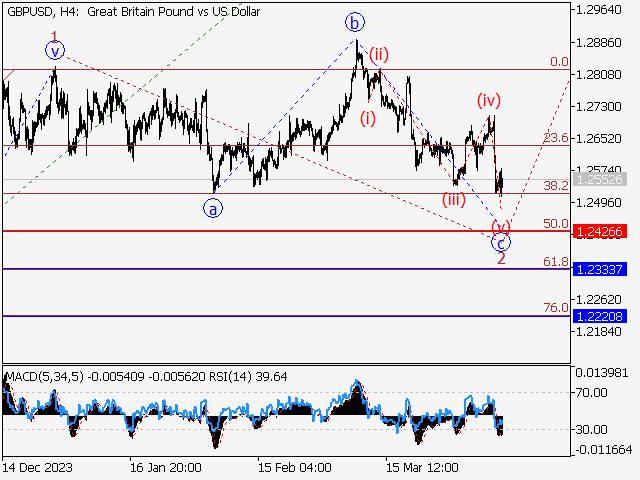
Task: Click the 16 Jan 20:00 date label
Action: pos(166,467)
